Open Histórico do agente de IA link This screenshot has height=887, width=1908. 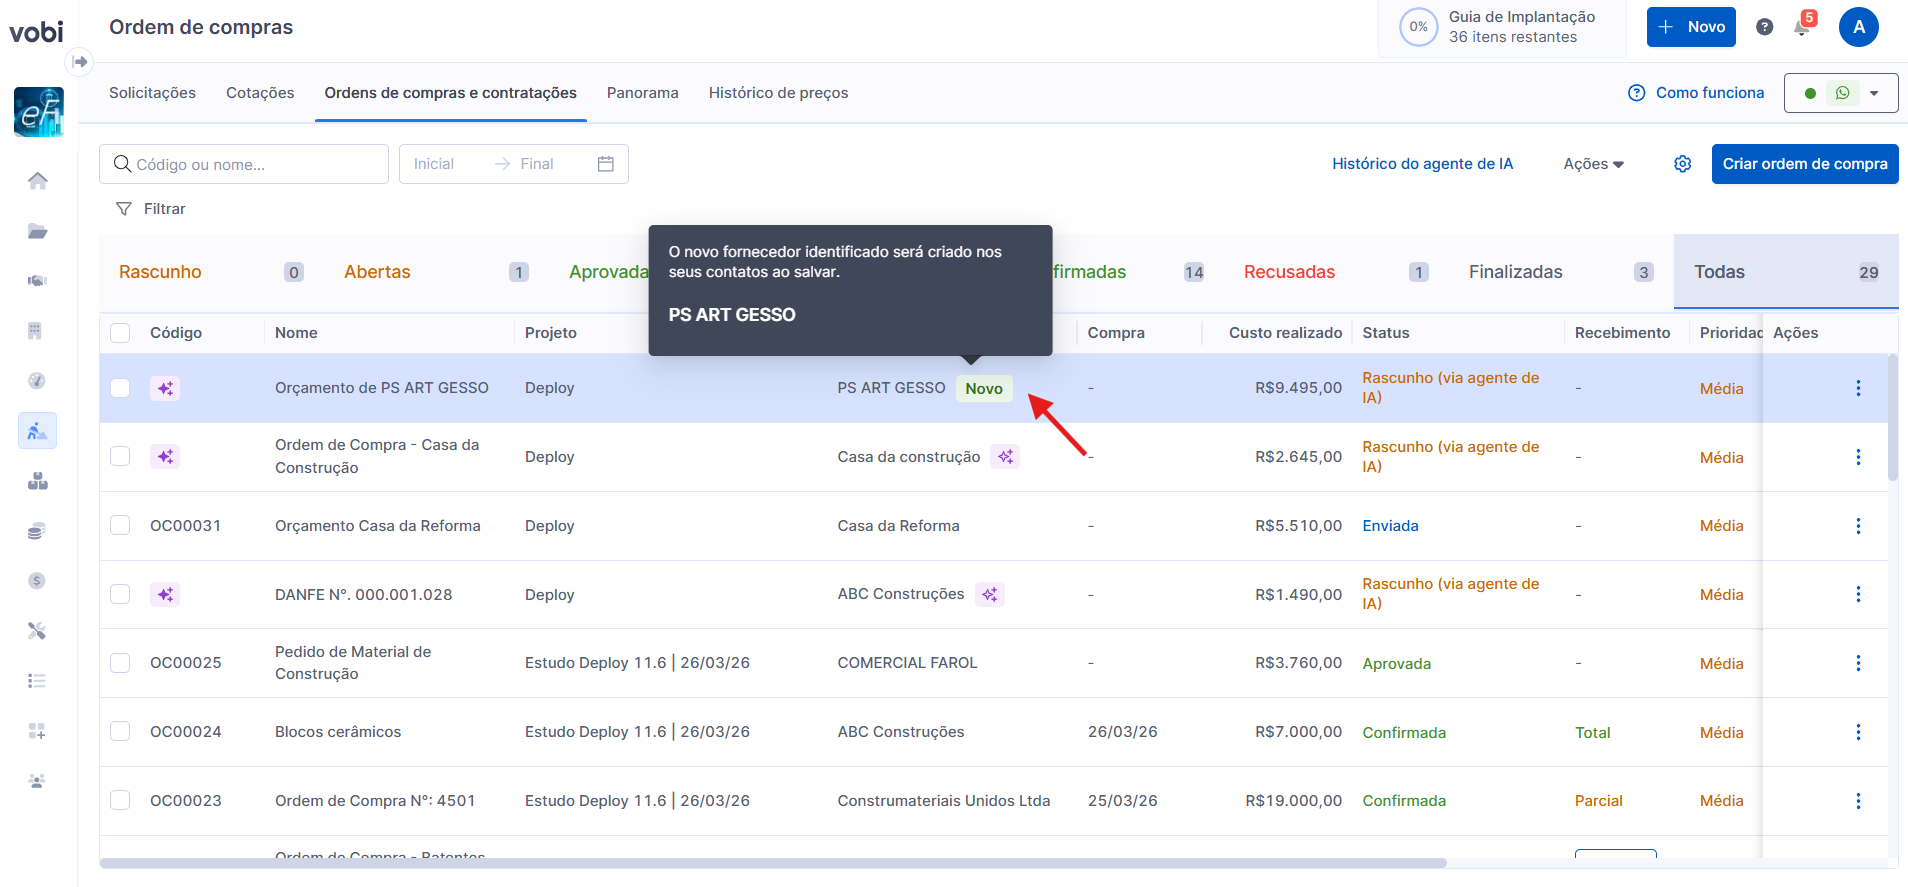point(1422,164)
